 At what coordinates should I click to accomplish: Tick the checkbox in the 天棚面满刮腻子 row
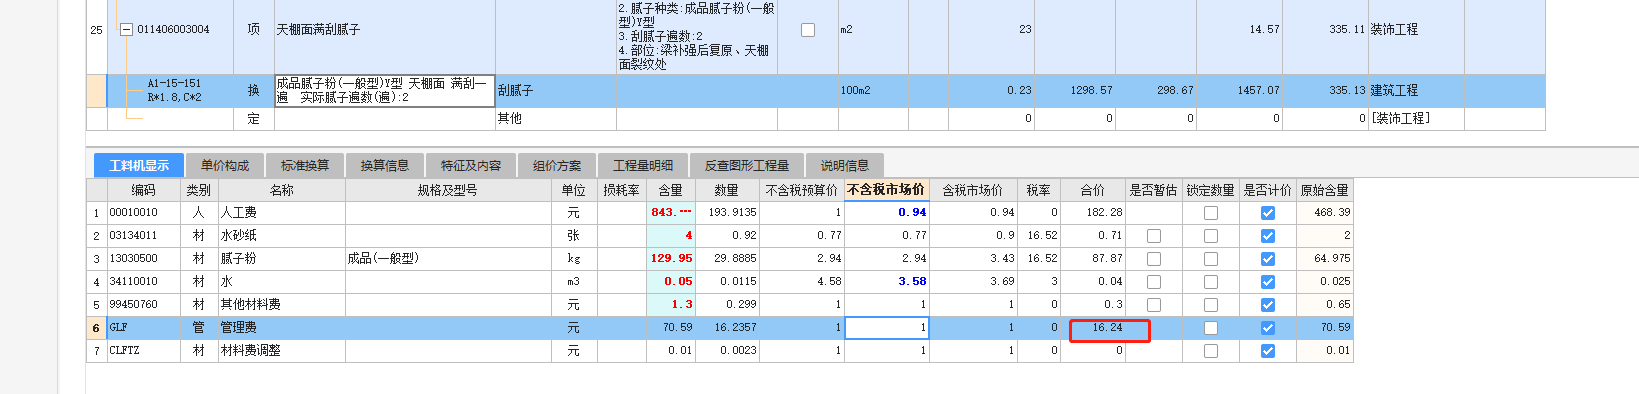808,30
